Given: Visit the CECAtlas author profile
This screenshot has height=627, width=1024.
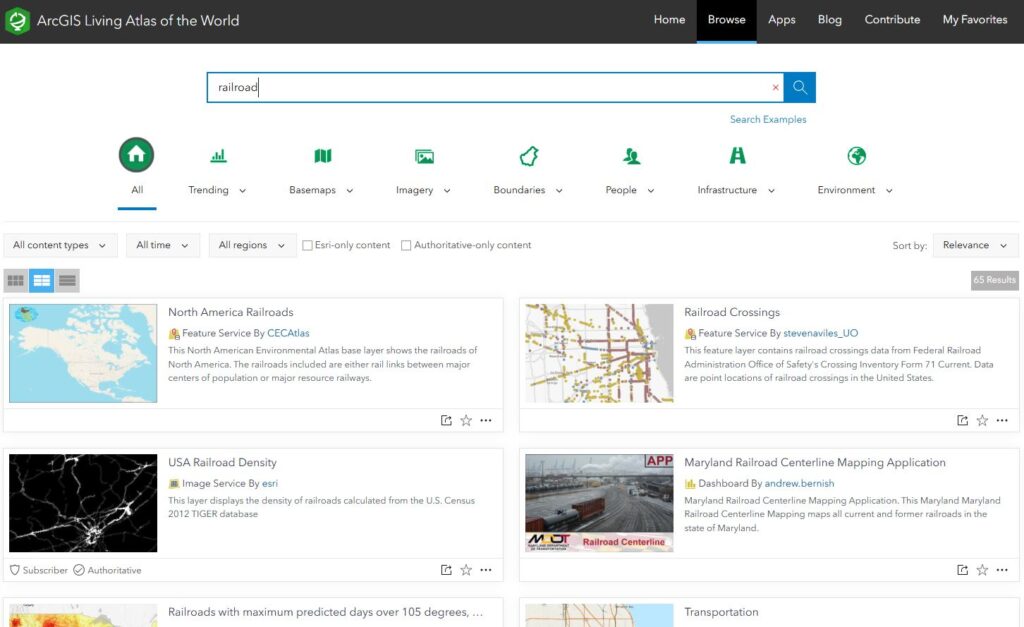Looking at the screenshot, I should 288,333.
